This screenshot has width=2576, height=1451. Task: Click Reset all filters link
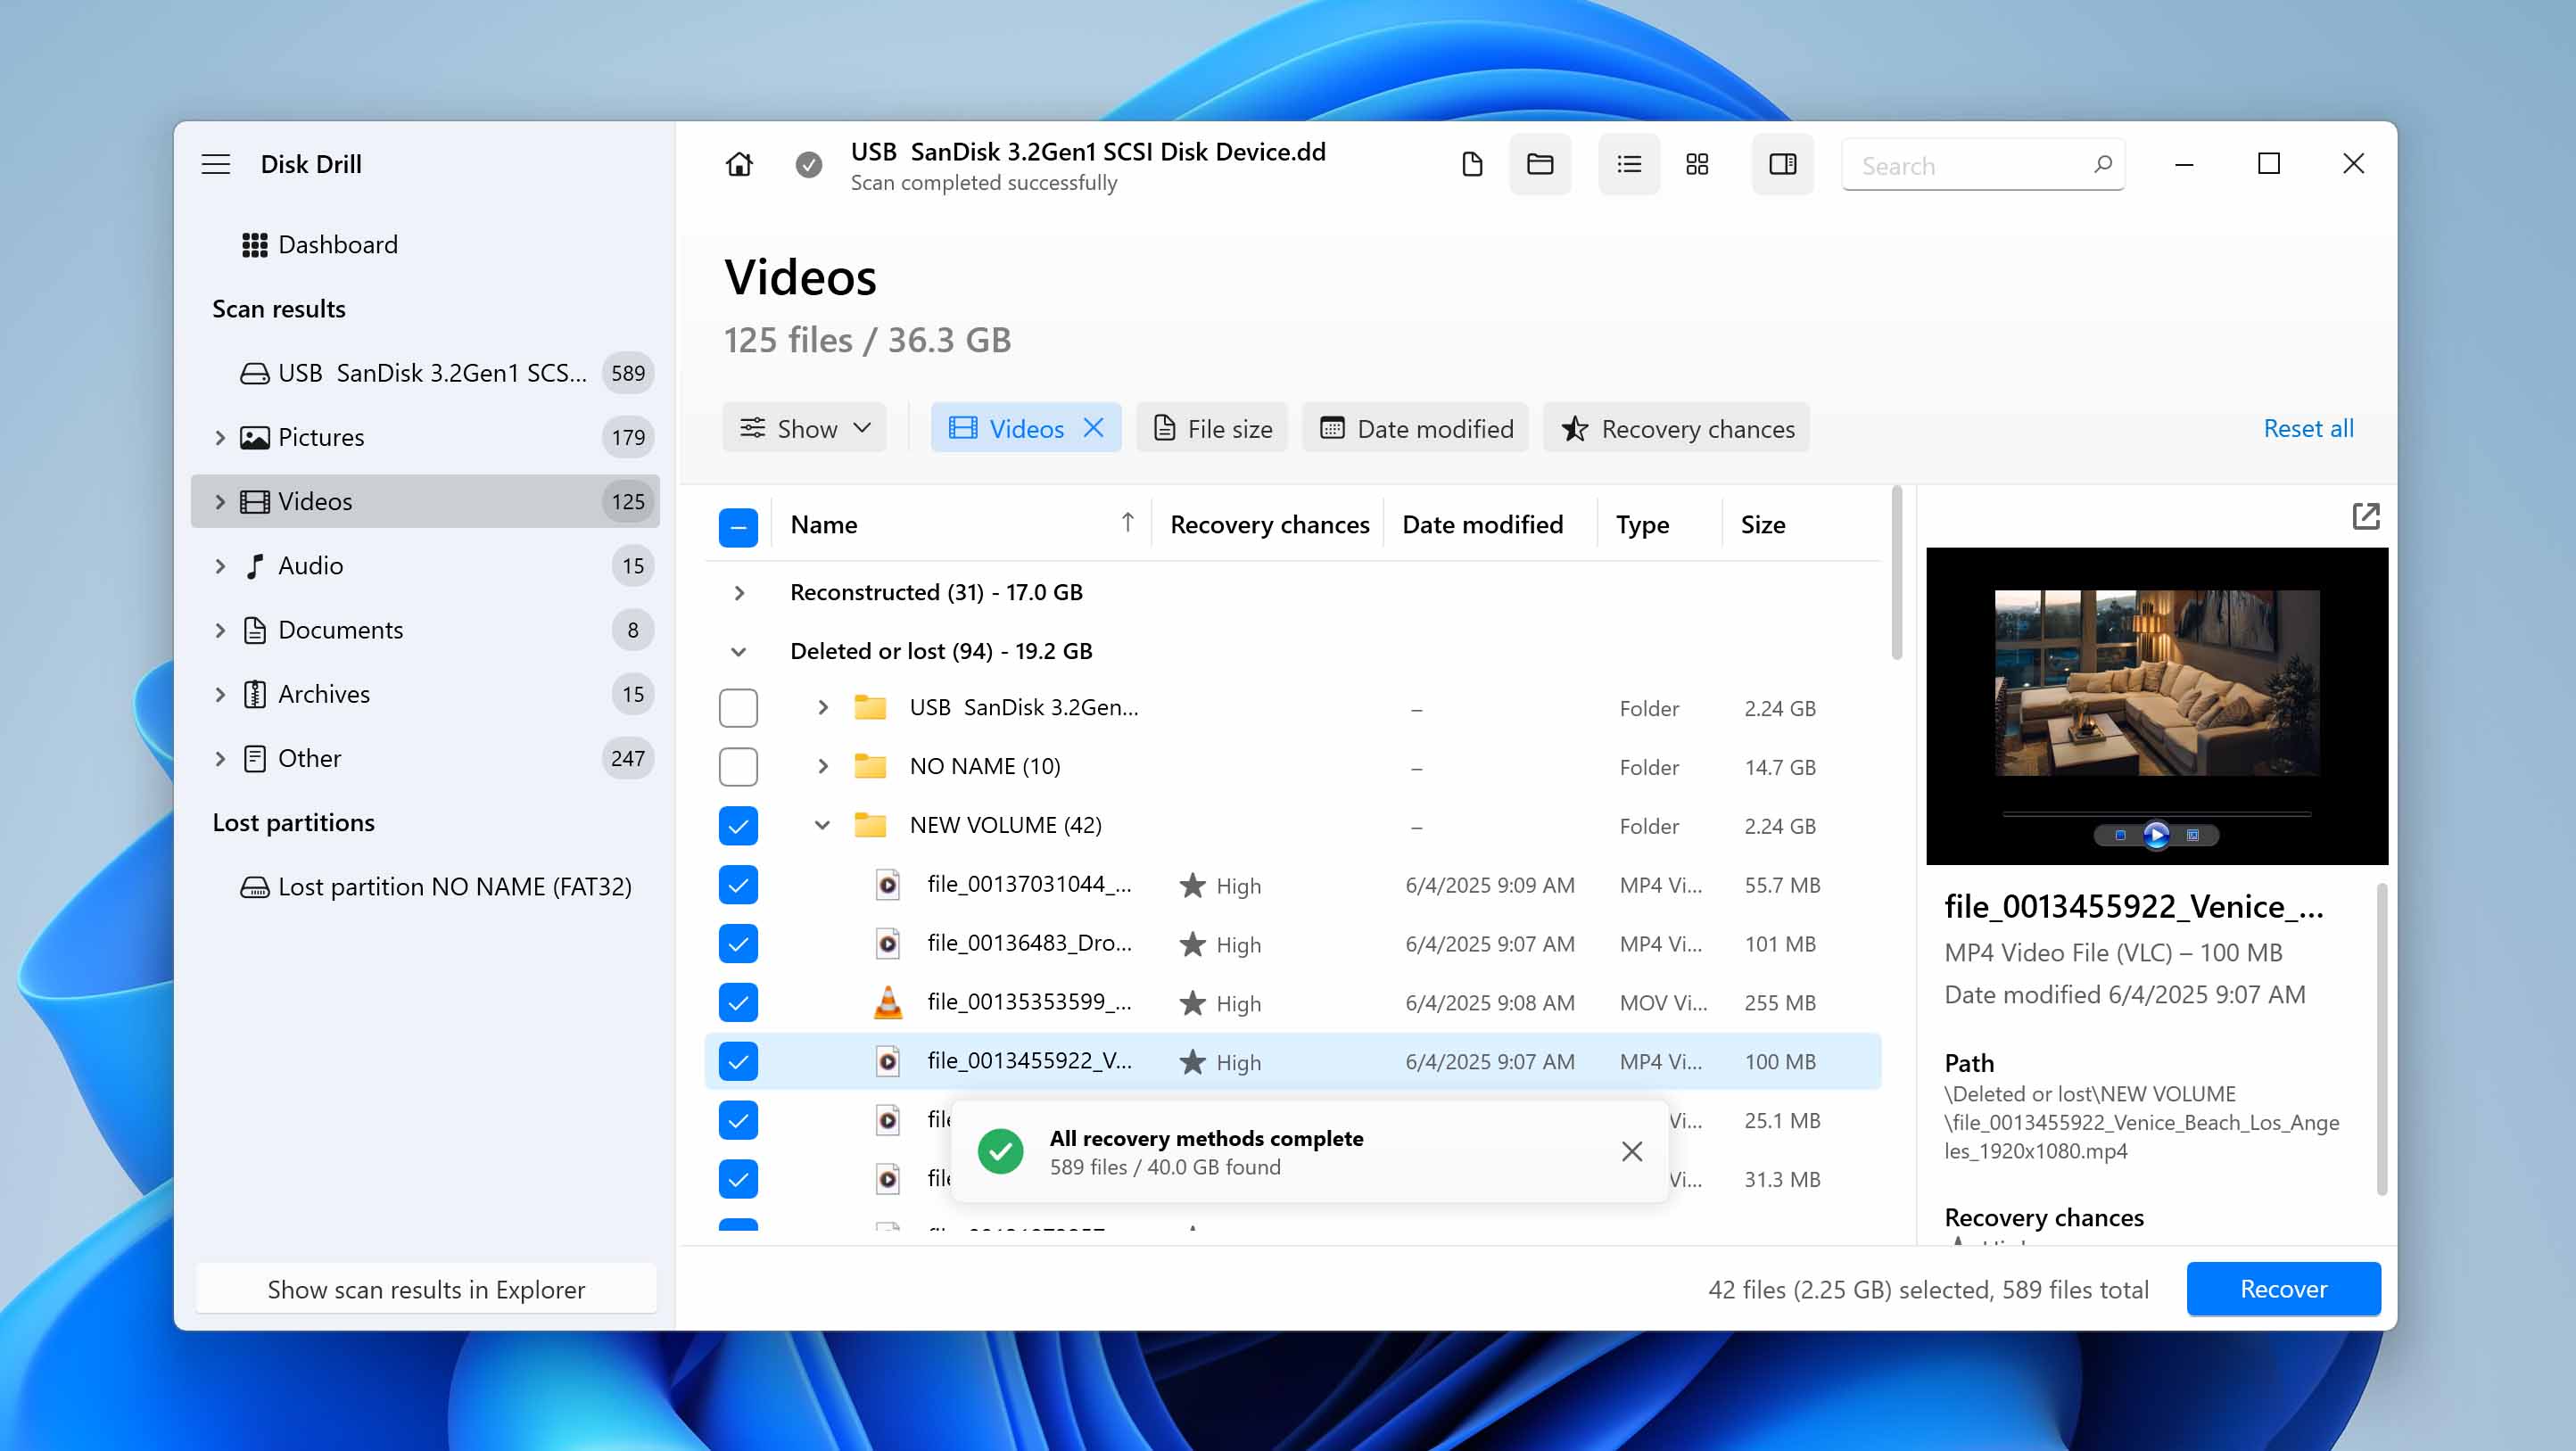pos(2308,428)
